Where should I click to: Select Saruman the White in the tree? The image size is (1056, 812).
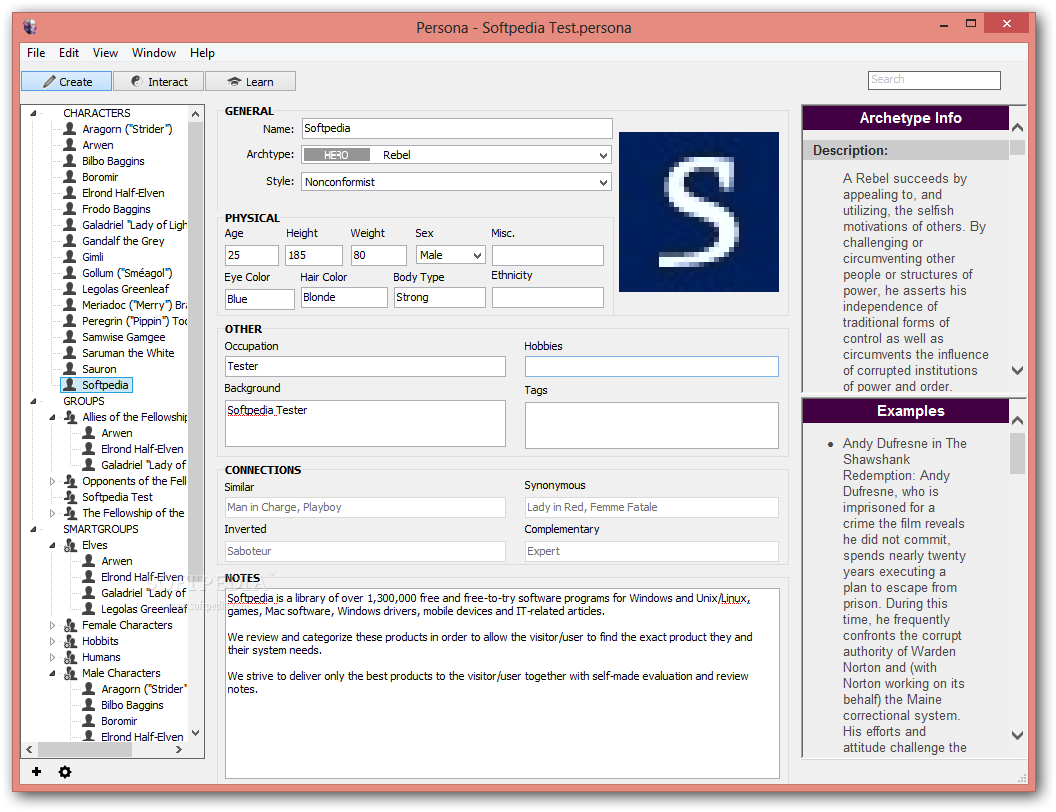coord(128,353)
